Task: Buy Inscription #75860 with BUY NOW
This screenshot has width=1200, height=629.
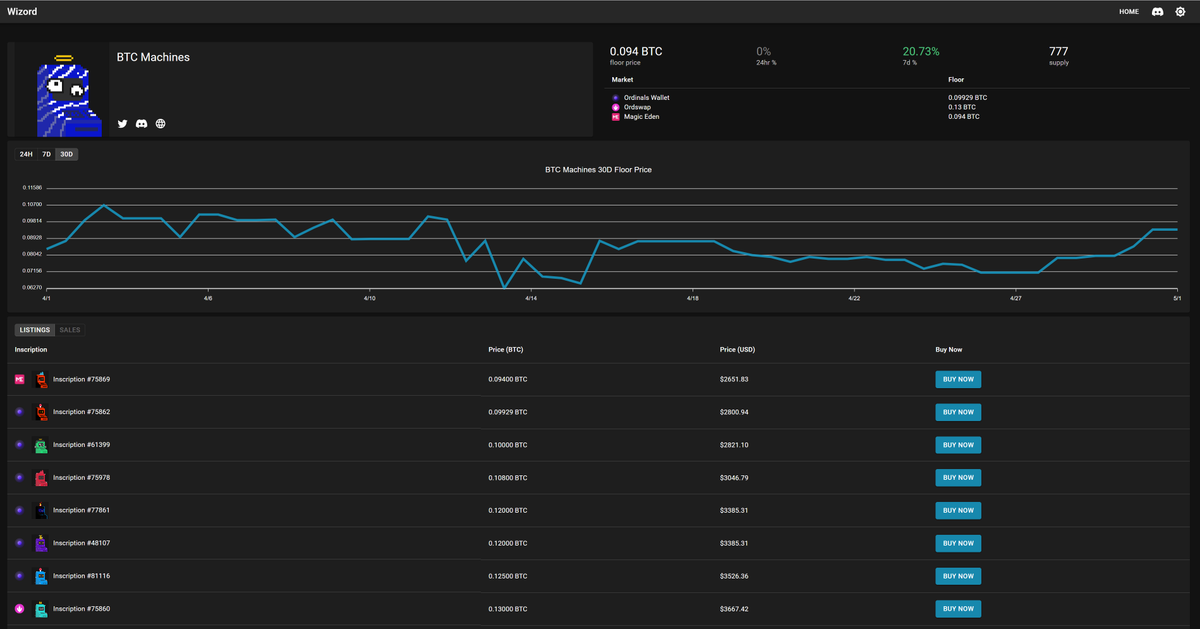Action: click(958, 609)
